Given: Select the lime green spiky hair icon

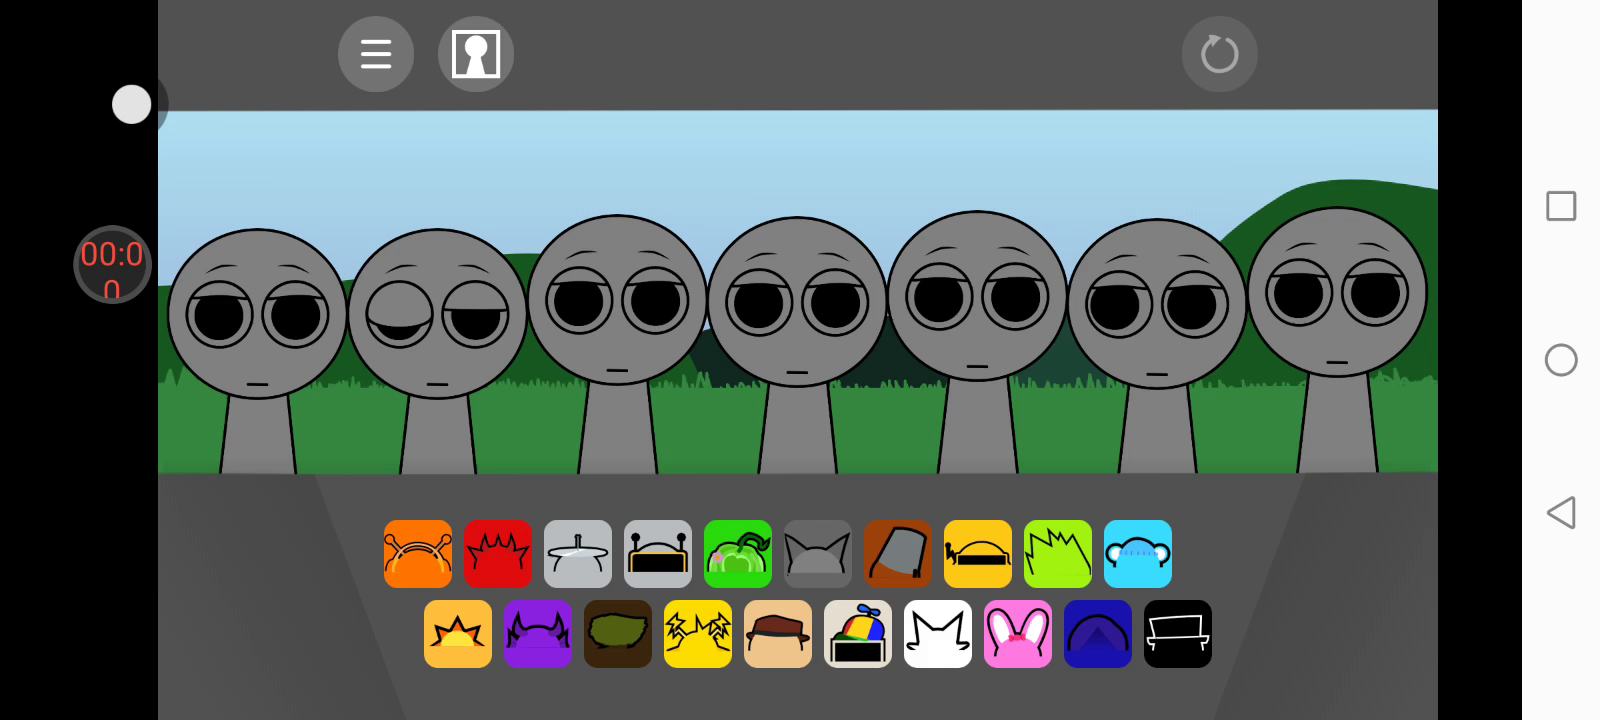Looking at the screenshot, I should [x=1058, y=554].
